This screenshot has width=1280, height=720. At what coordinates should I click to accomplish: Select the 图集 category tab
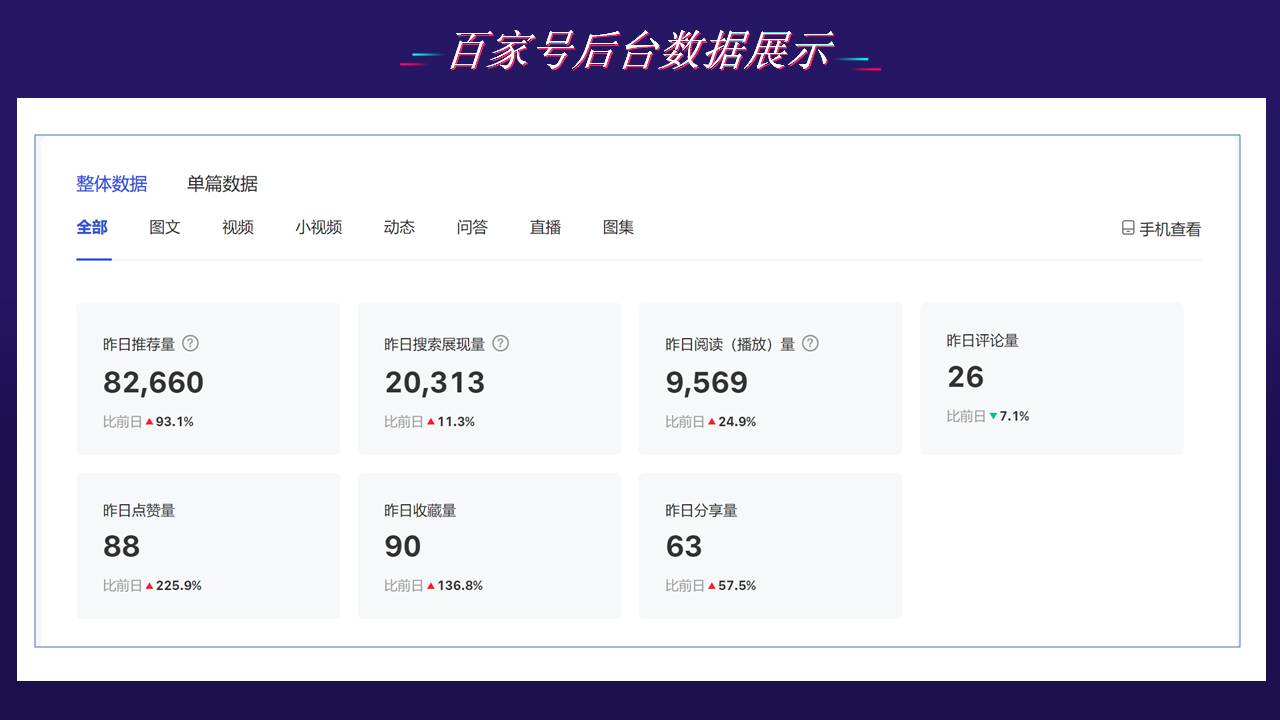click(618, 227)
